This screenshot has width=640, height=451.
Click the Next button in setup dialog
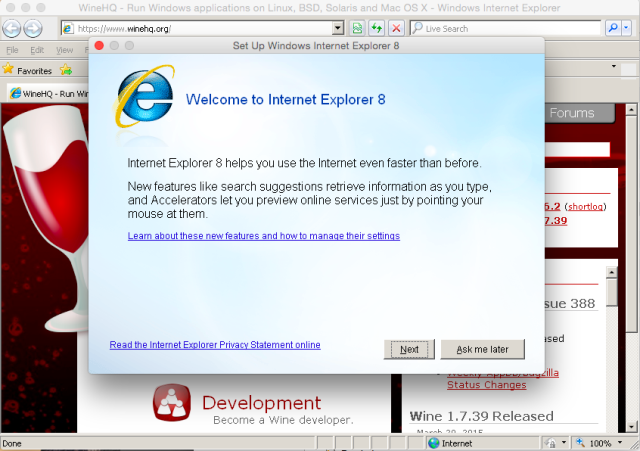(409, 349)
